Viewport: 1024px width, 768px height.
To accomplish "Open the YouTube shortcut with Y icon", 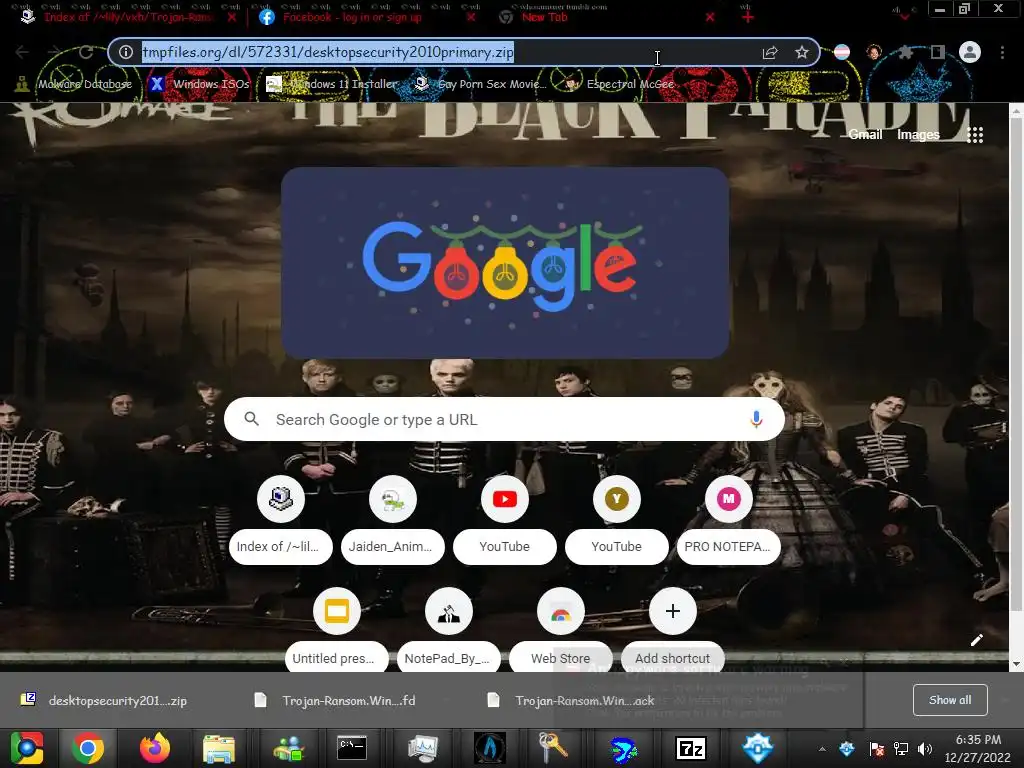I will point(616,521).
